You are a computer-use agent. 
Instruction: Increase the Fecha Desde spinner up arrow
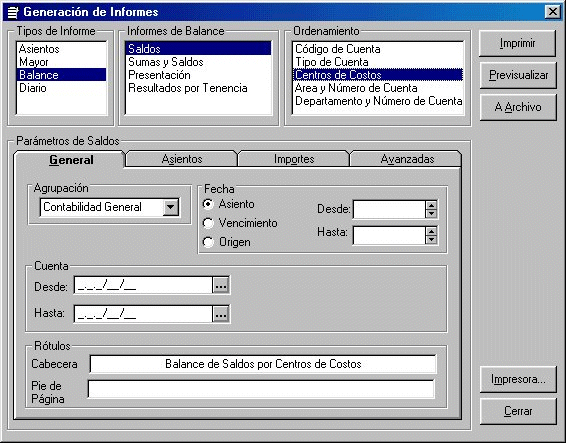431,205
